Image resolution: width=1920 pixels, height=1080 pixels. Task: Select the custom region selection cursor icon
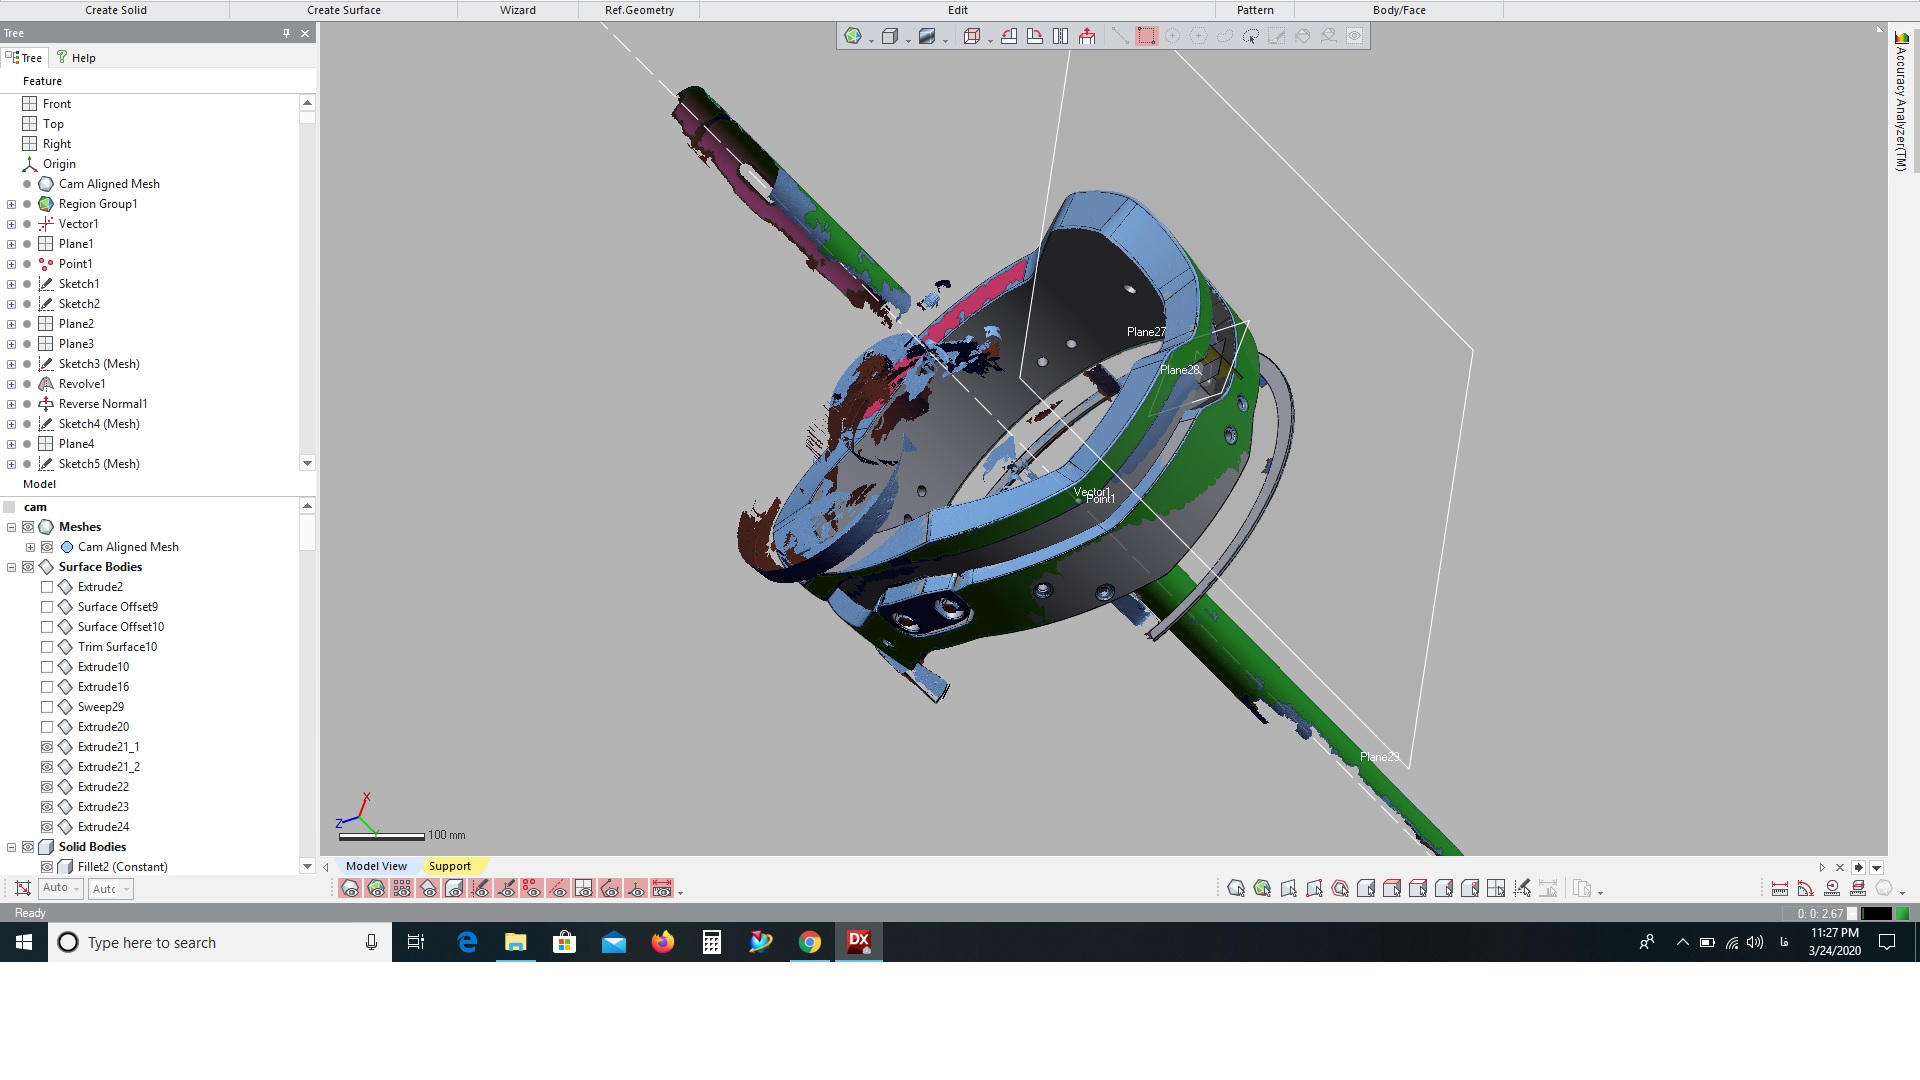tap(1251, 36)
